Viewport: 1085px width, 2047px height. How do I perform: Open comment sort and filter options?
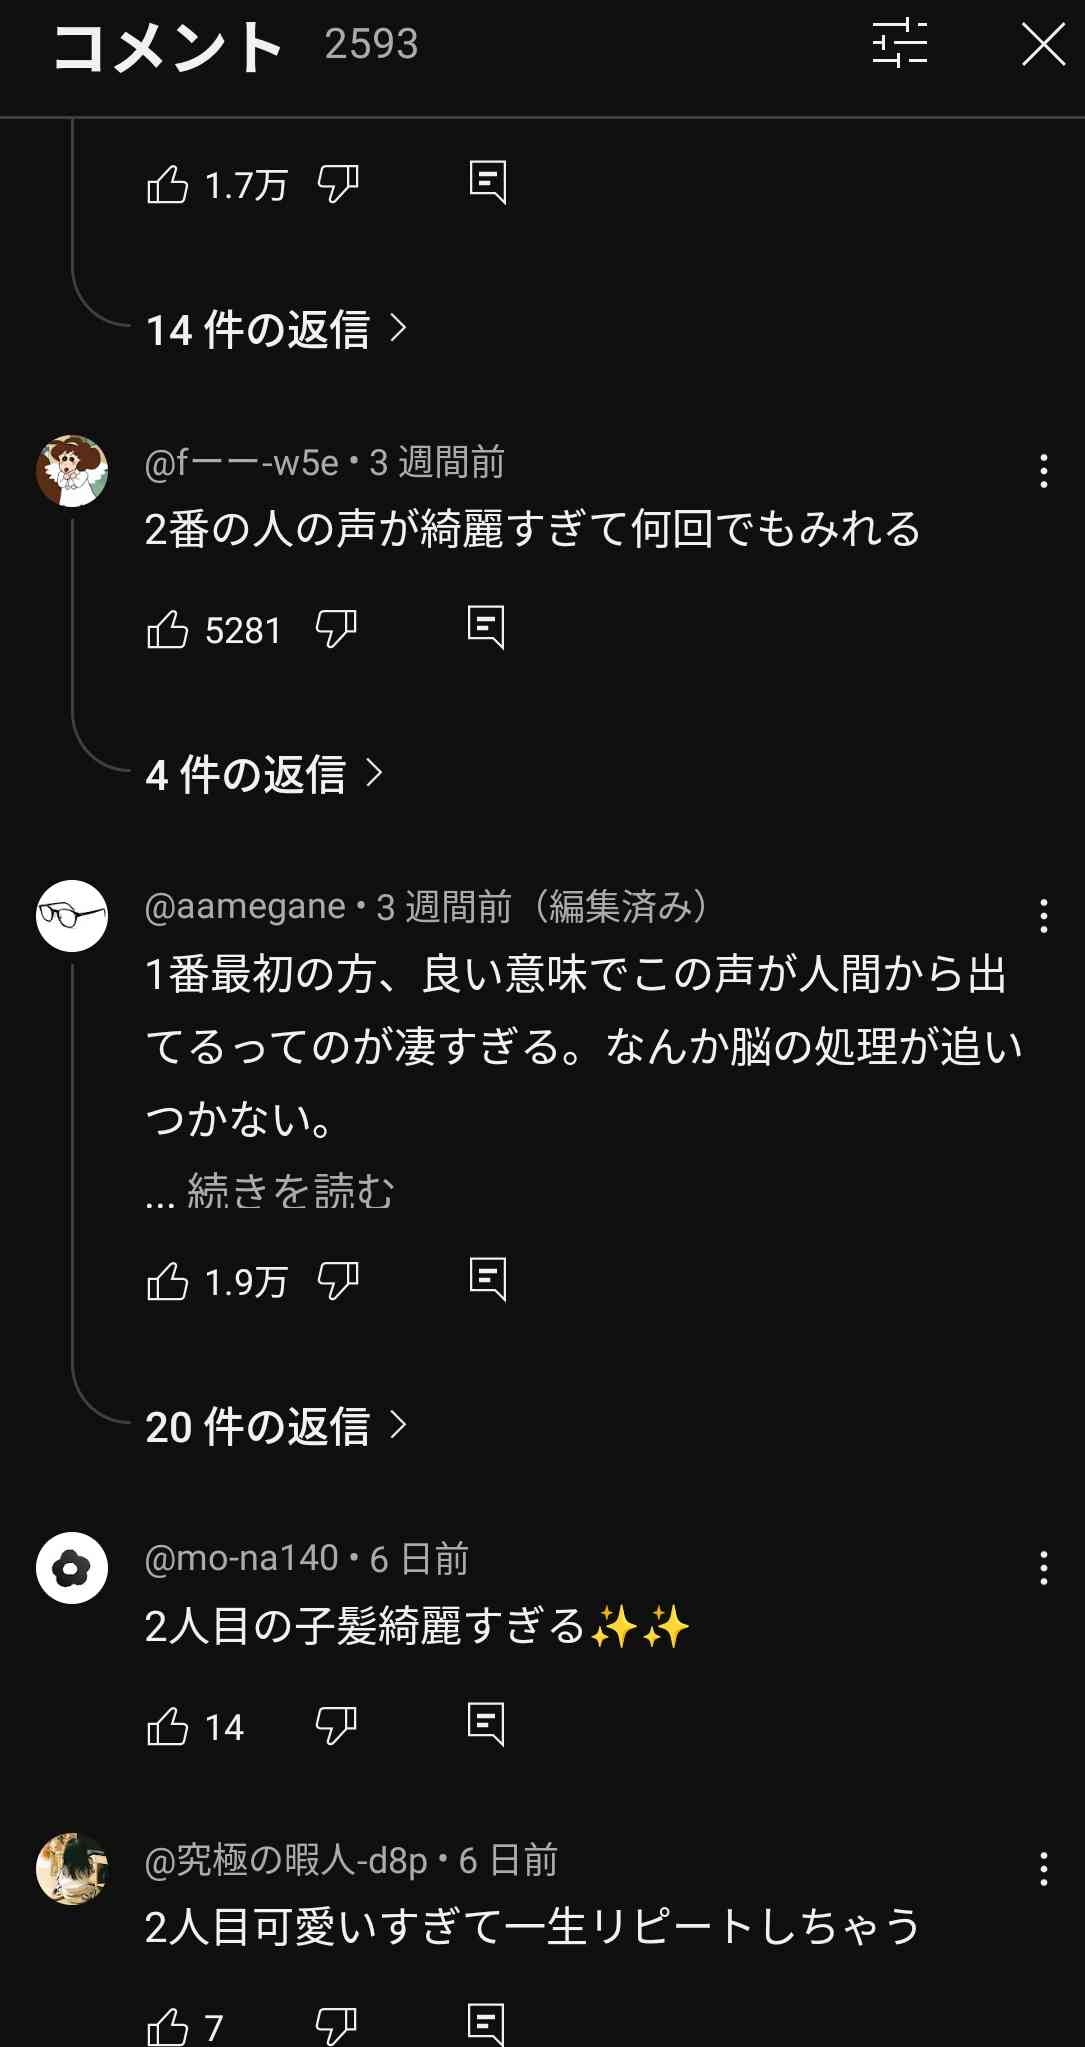(x=899, y=44)
